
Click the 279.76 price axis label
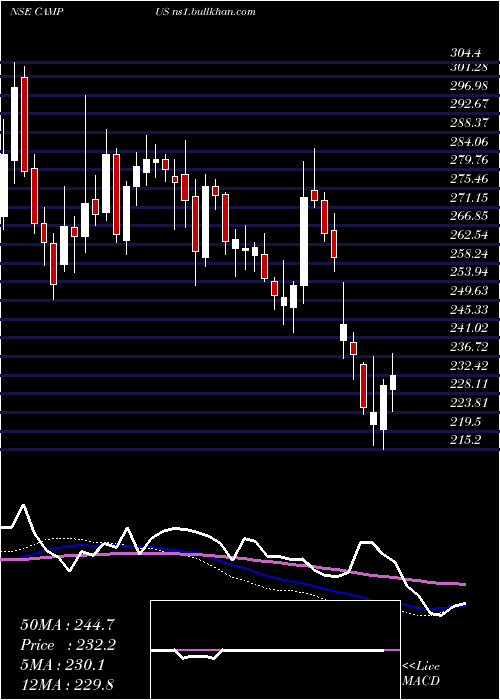click(x=469, y=160)
